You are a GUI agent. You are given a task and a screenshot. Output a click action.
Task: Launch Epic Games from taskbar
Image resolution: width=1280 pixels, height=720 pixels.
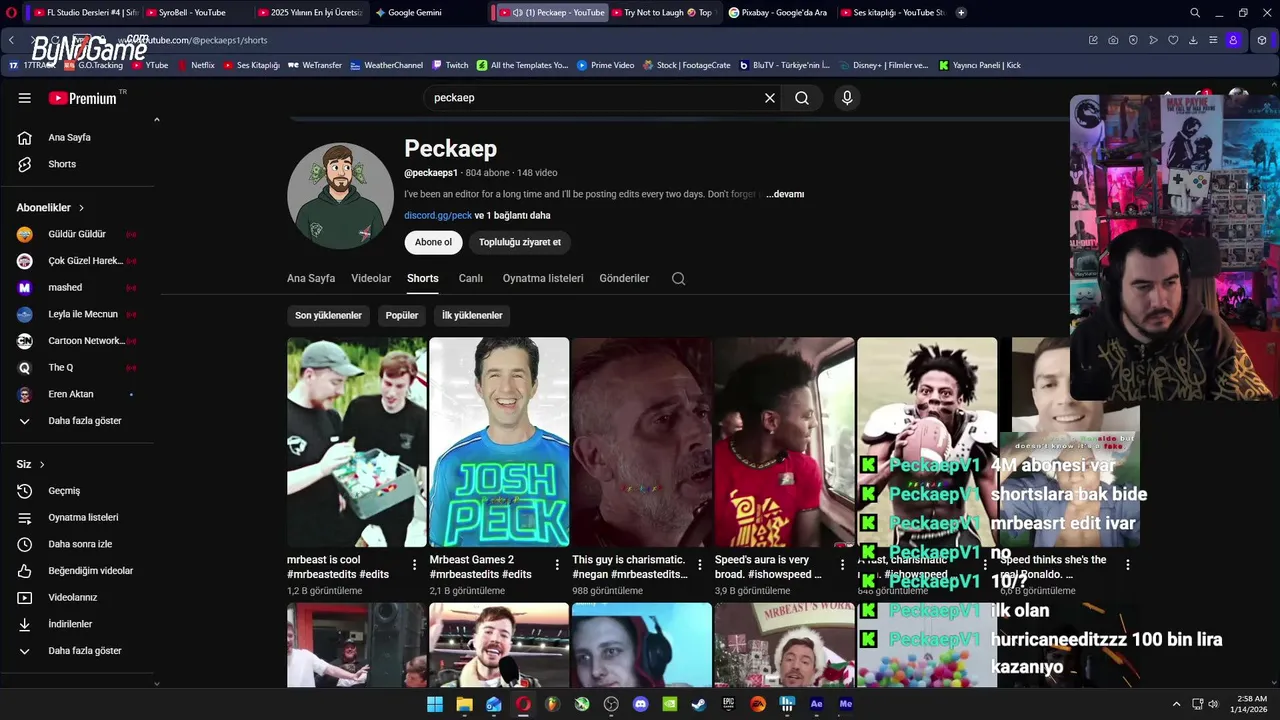coord(729,704)
